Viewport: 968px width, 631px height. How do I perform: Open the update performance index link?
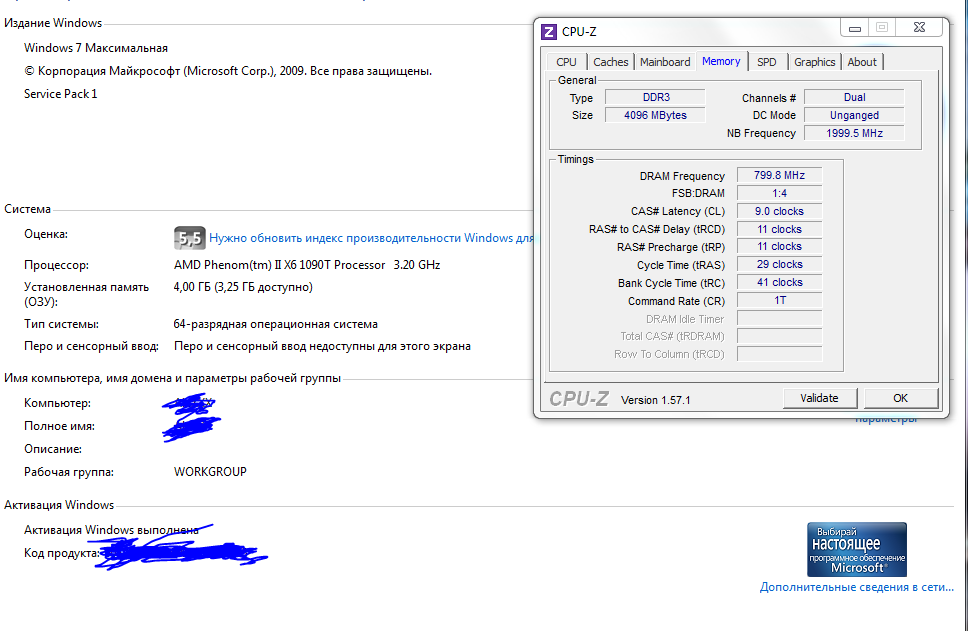[371, 238]
